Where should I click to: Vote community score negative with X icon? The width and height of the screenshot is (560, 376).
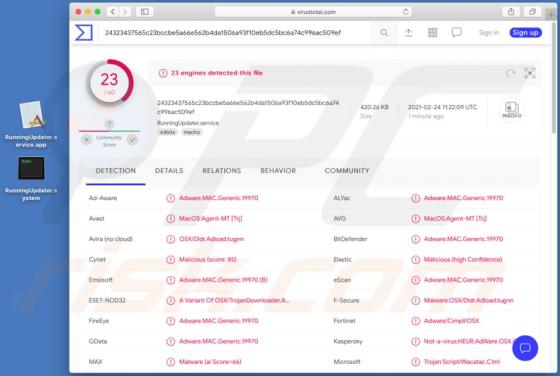tap(86, 140)
